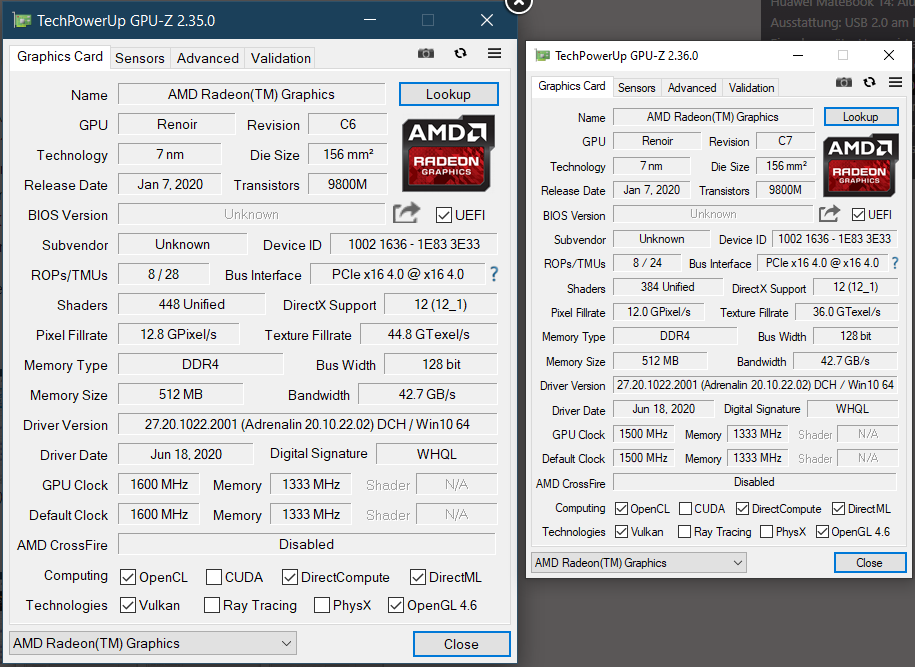Screen dimensions: 915x667
Task: Click refresh icon in GPU-Z 2.36.0 window
Action: pos(869,82)
